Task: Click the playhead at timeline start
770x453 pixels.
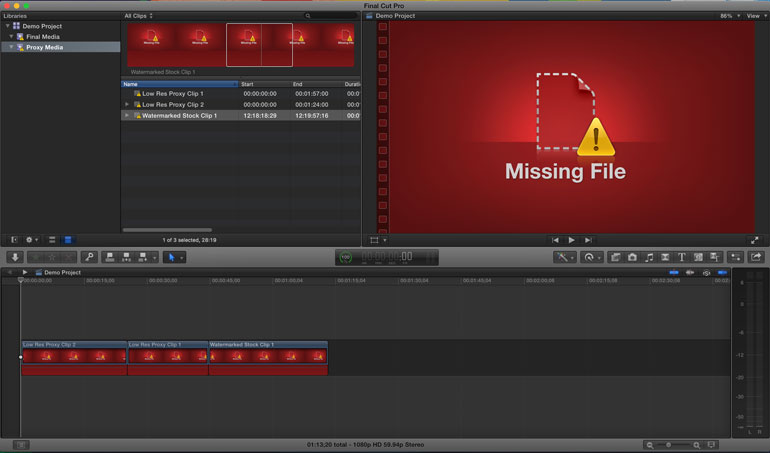Action: click(20, 280)
